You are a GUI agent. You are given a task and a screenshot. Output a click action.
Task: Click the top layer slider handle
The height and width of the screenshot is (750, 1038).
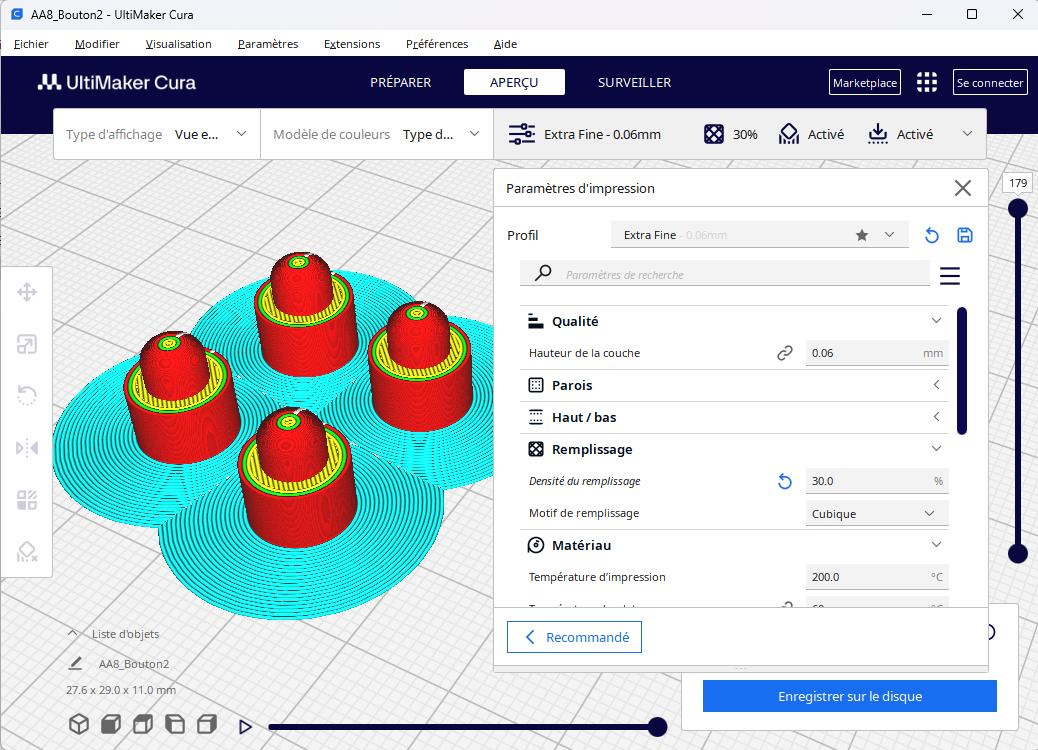tap(1018, 208)
